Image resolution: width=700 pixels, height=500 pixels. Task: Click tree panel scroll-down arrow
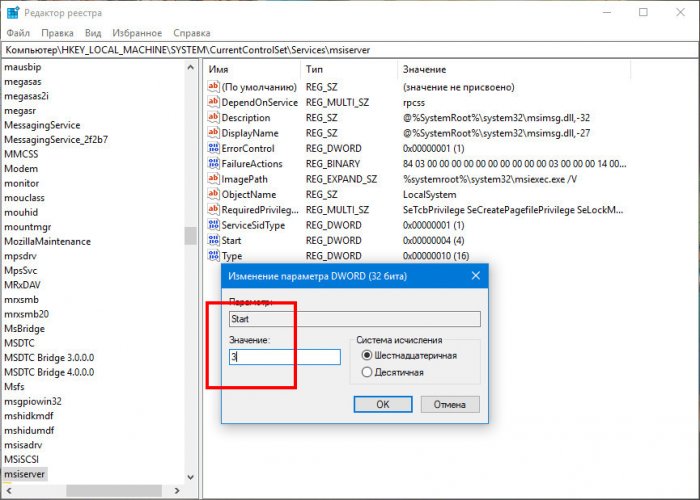(191, 477)
